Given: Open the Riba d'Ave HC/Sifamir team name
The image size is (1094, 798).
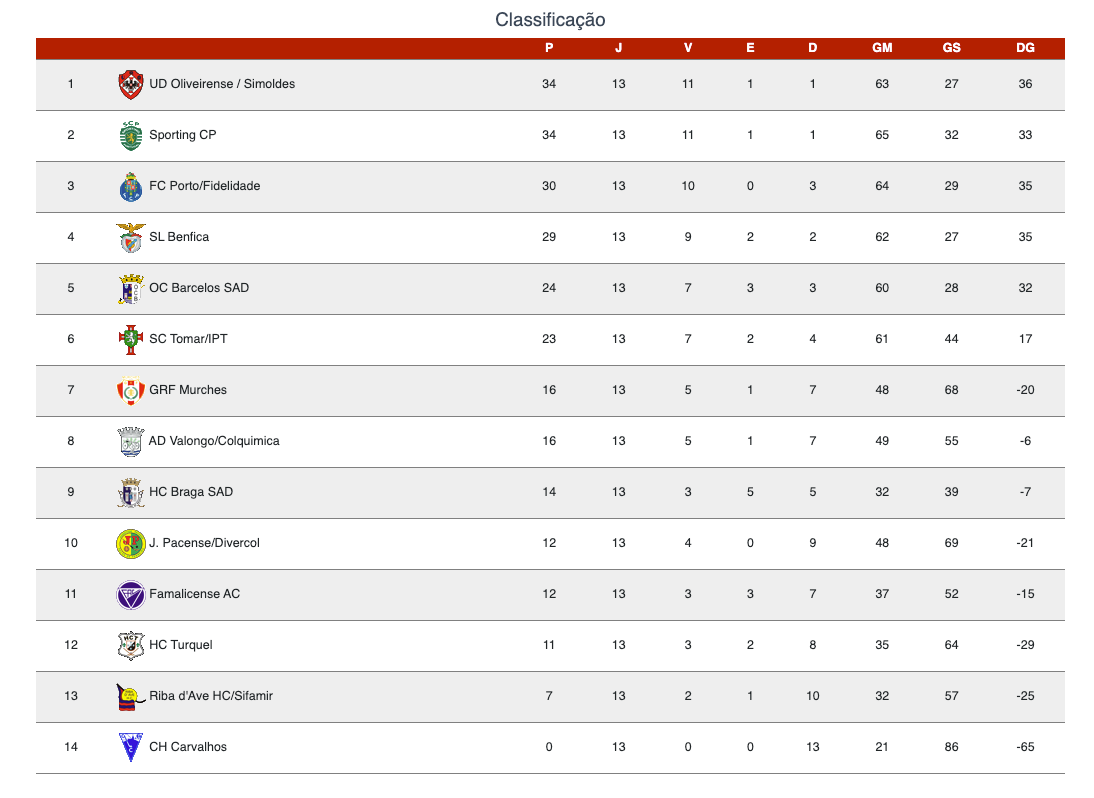Looking at the screenshot, I should point(211,695).
